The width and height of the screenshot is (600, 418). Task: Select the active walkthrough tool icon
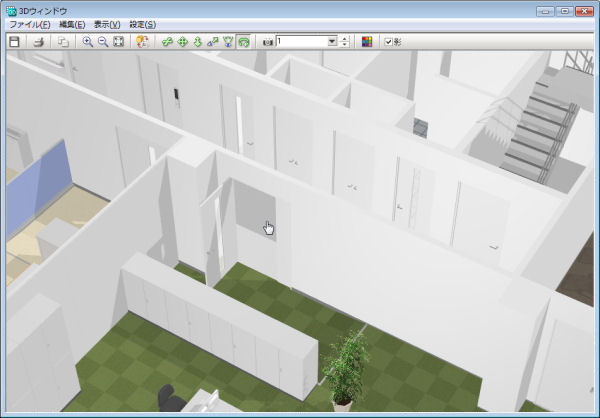pos(243,42)
